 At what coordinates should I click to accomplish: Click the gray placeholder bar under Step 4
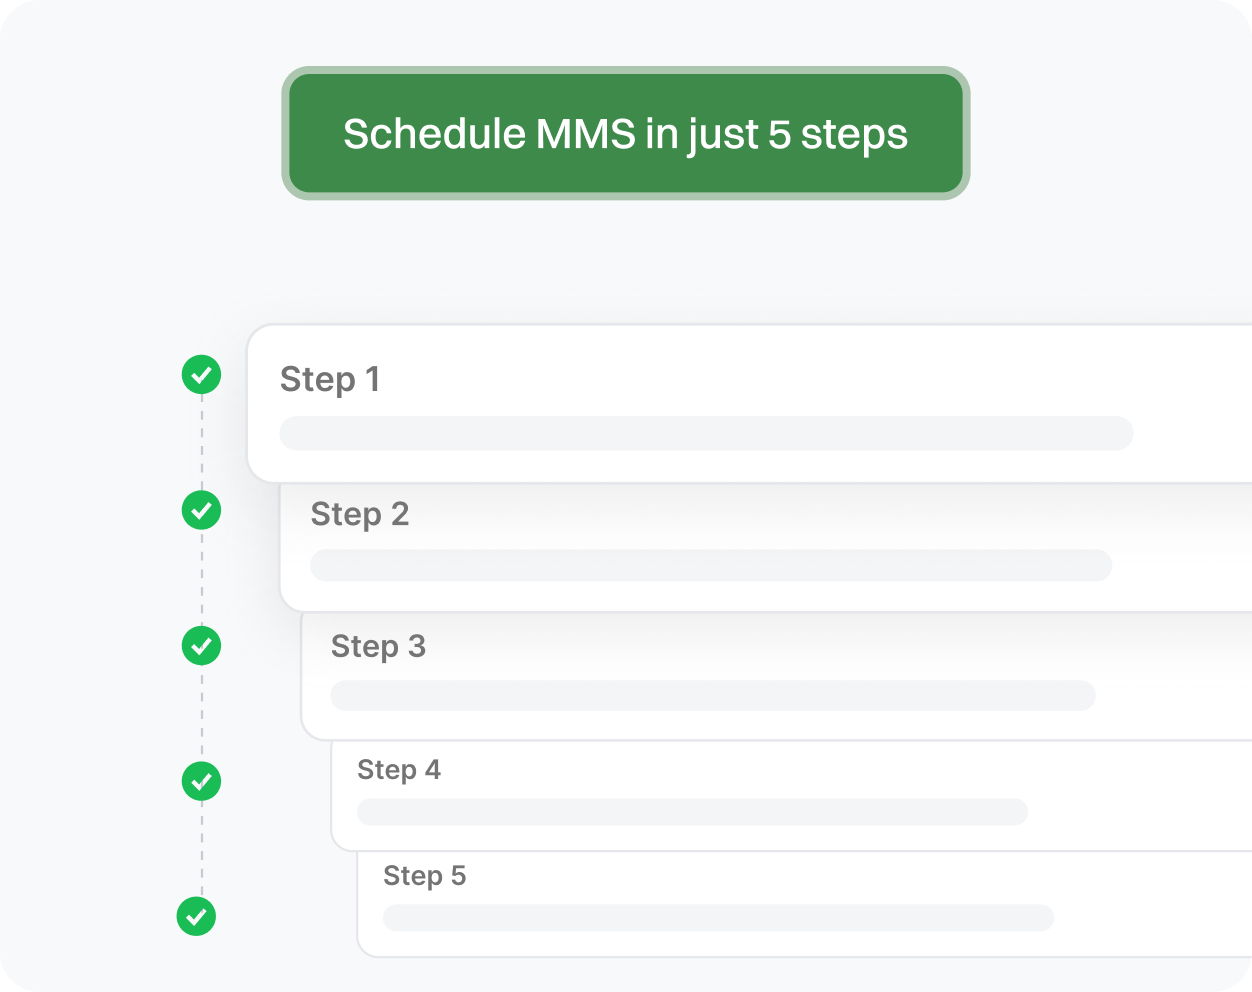(x=692, y=812)
